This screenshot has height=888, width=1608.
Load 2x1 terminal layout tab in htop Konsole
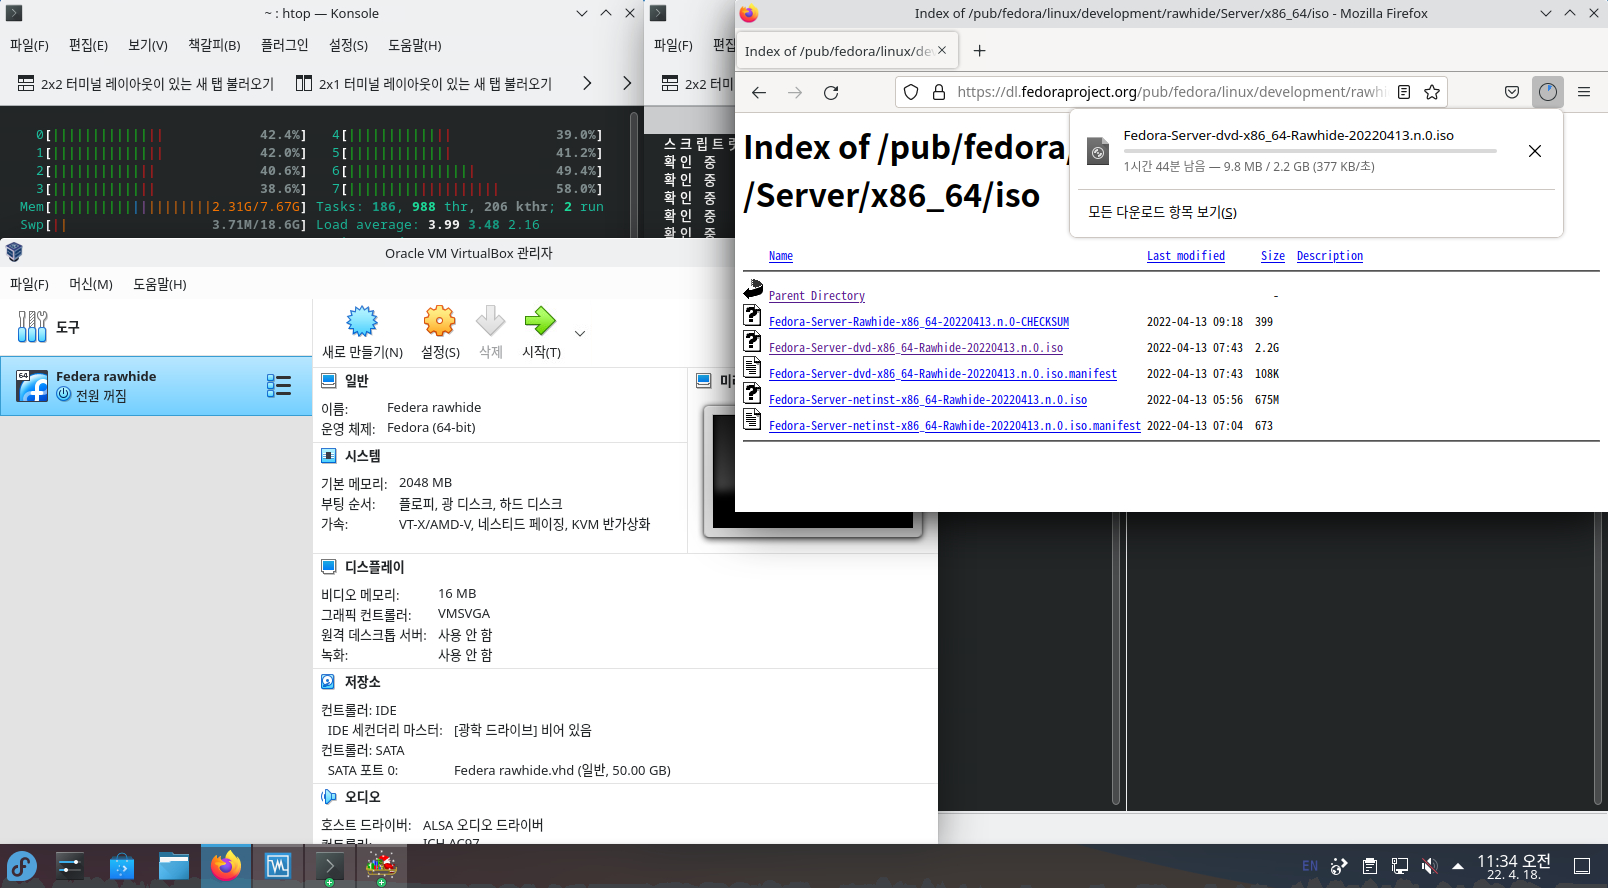pos(424,84)
